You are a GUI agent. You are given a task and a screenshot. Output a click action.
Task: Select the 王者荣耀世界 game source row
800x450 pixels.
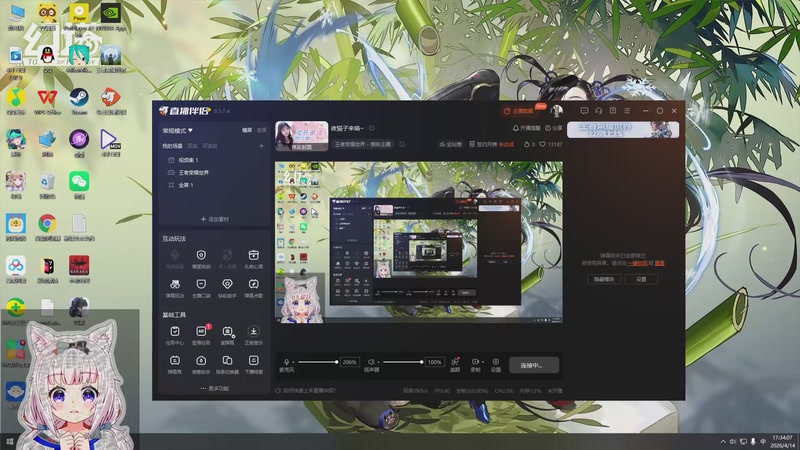coord(214,172)
